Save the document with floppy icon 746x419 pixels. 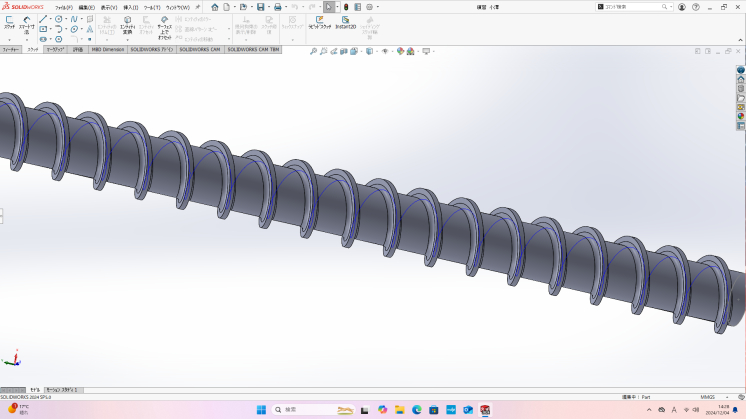(x=260, y=7)
